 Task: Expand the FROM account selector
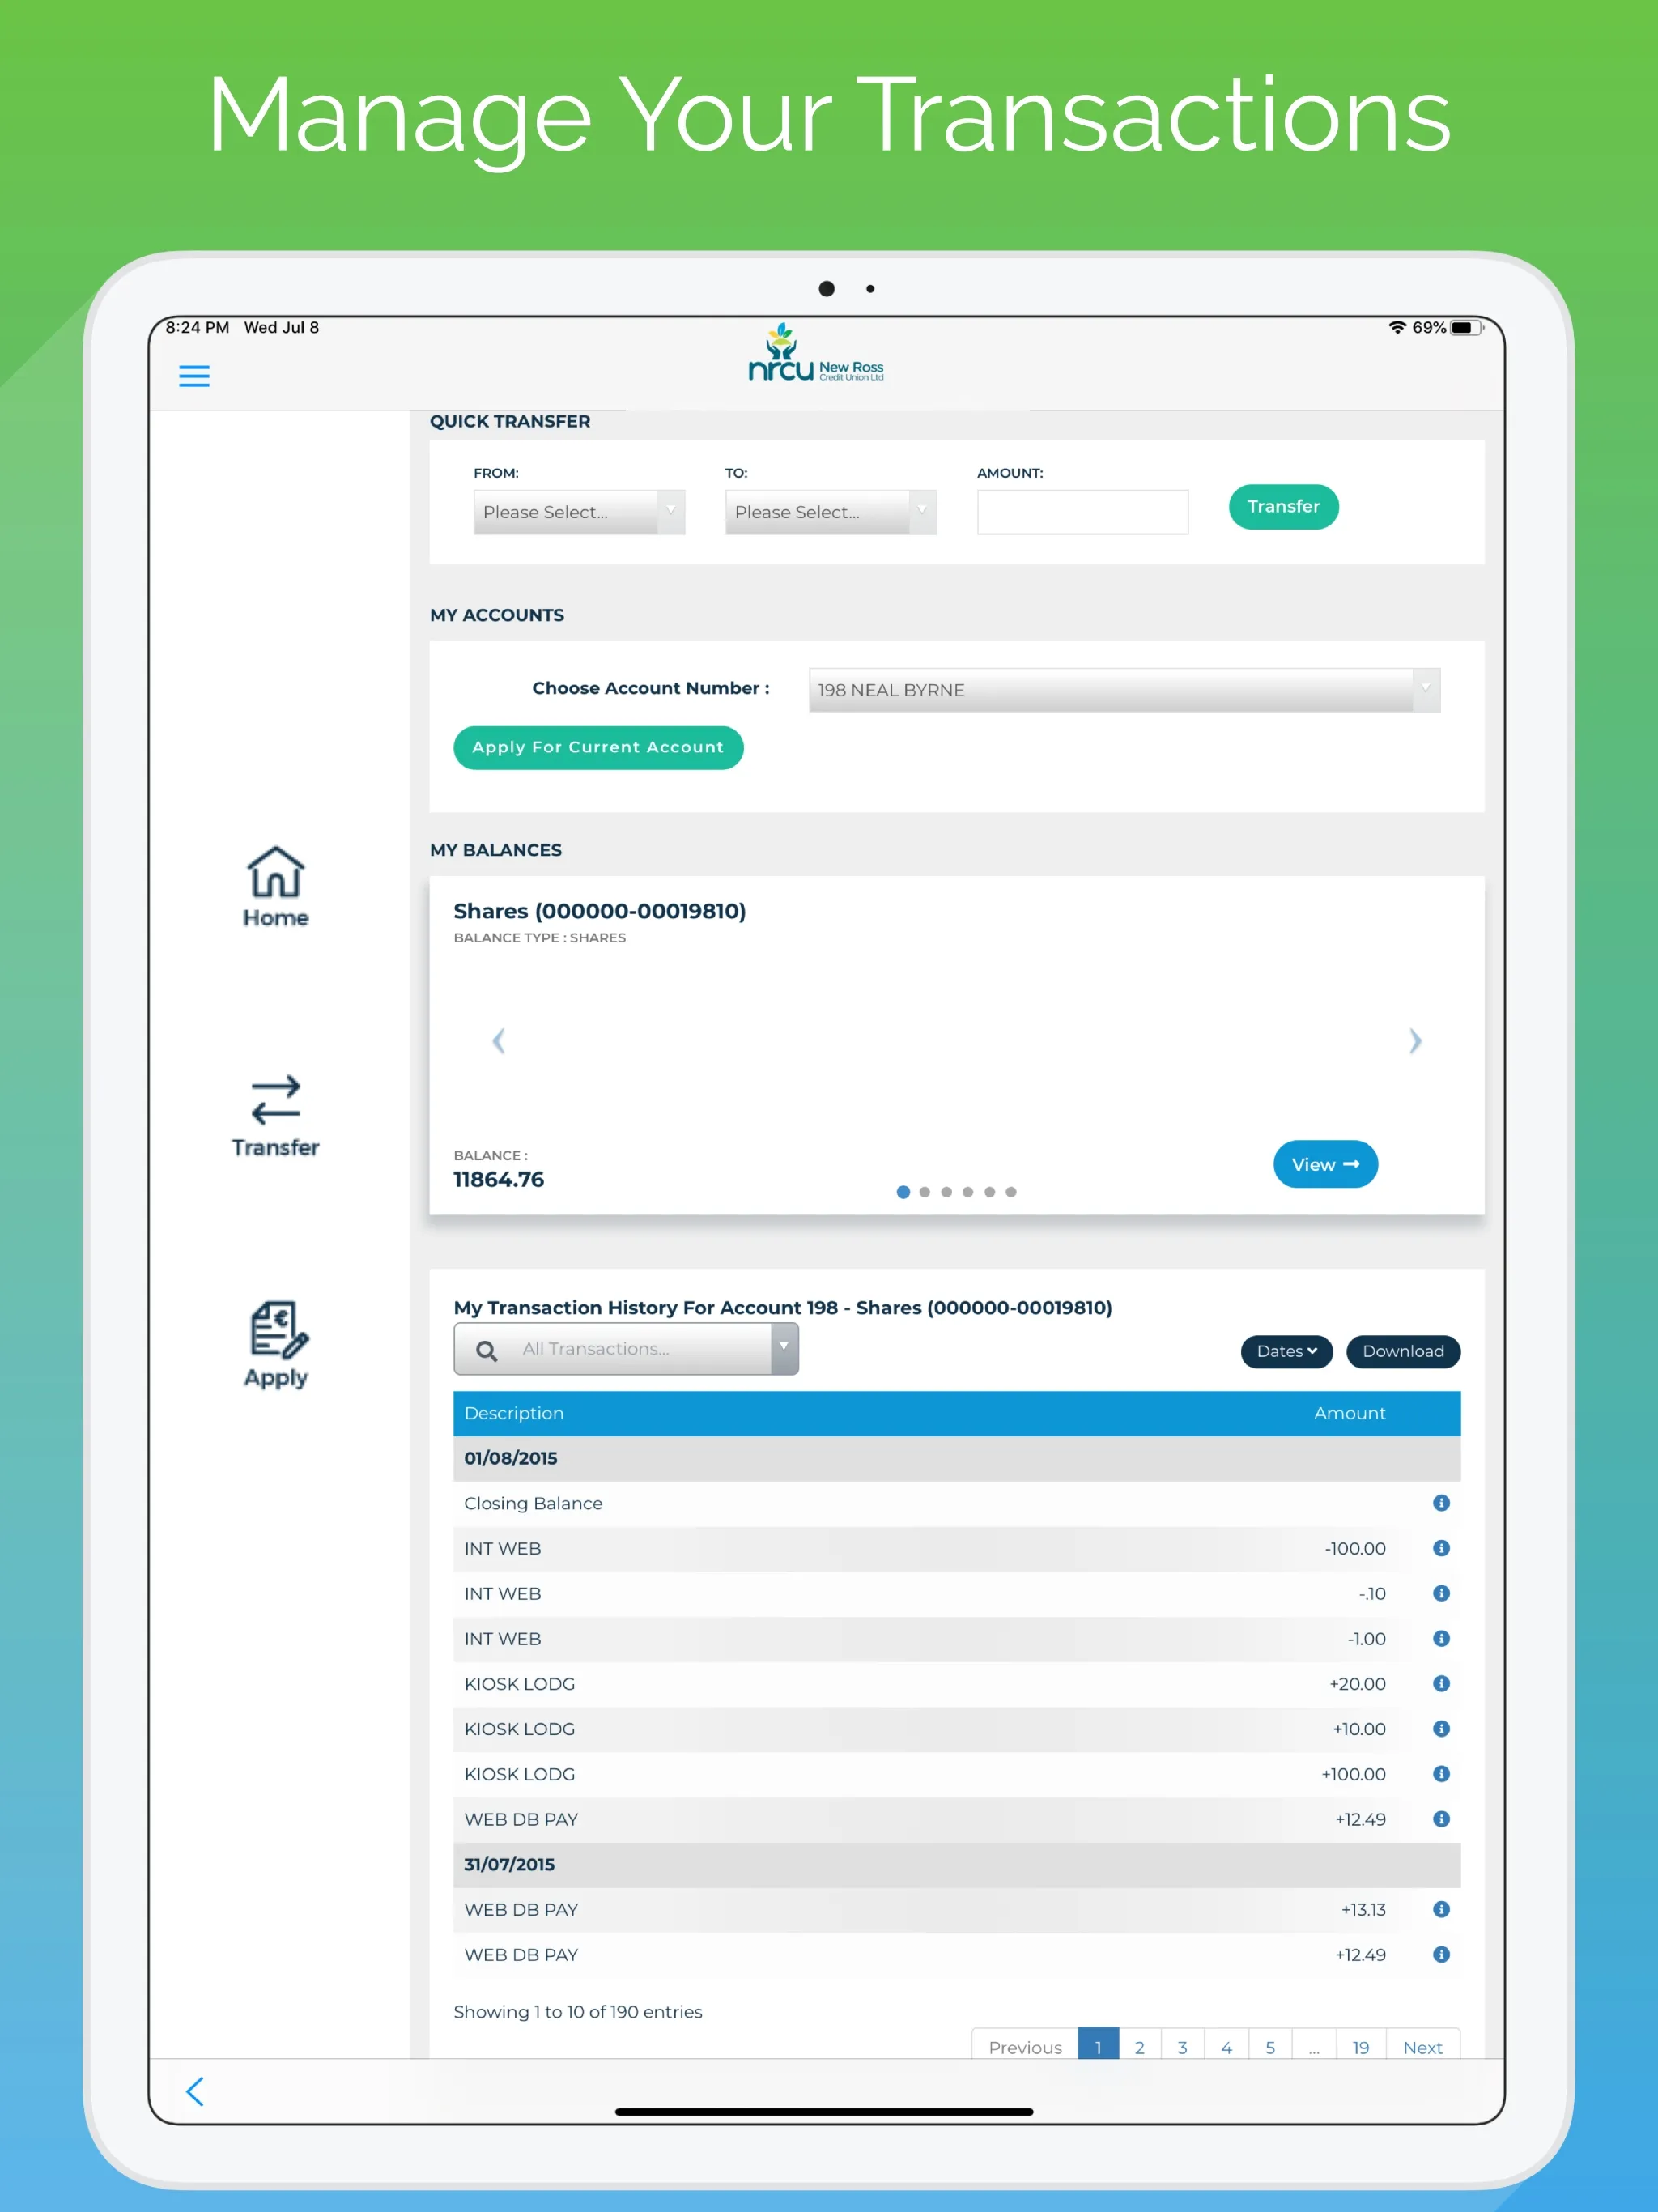pyautogui.click(x=578, y=508)
